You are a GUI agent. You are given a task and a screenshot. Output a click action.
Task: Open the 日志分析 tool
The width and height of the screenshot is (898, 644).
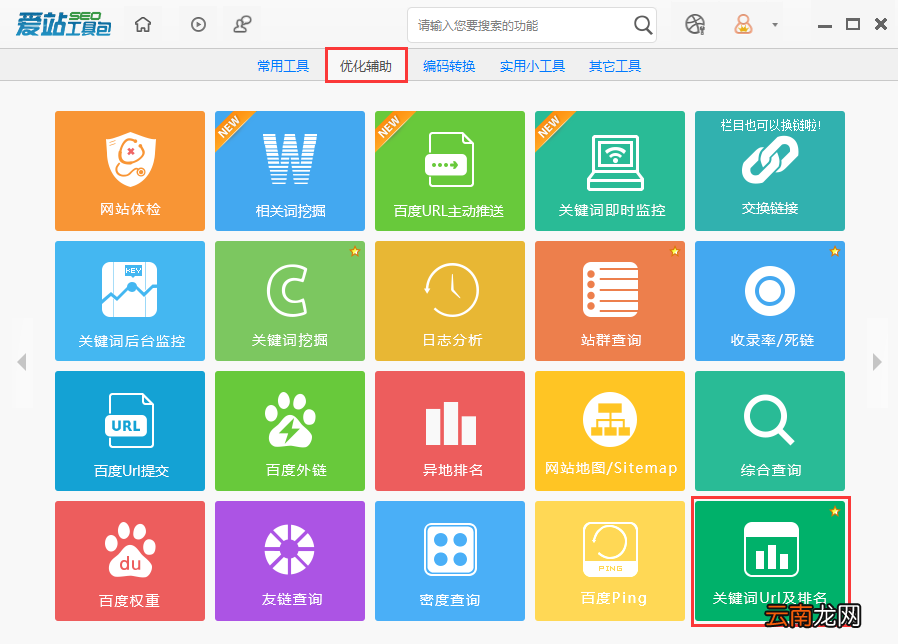click(450, 301)
